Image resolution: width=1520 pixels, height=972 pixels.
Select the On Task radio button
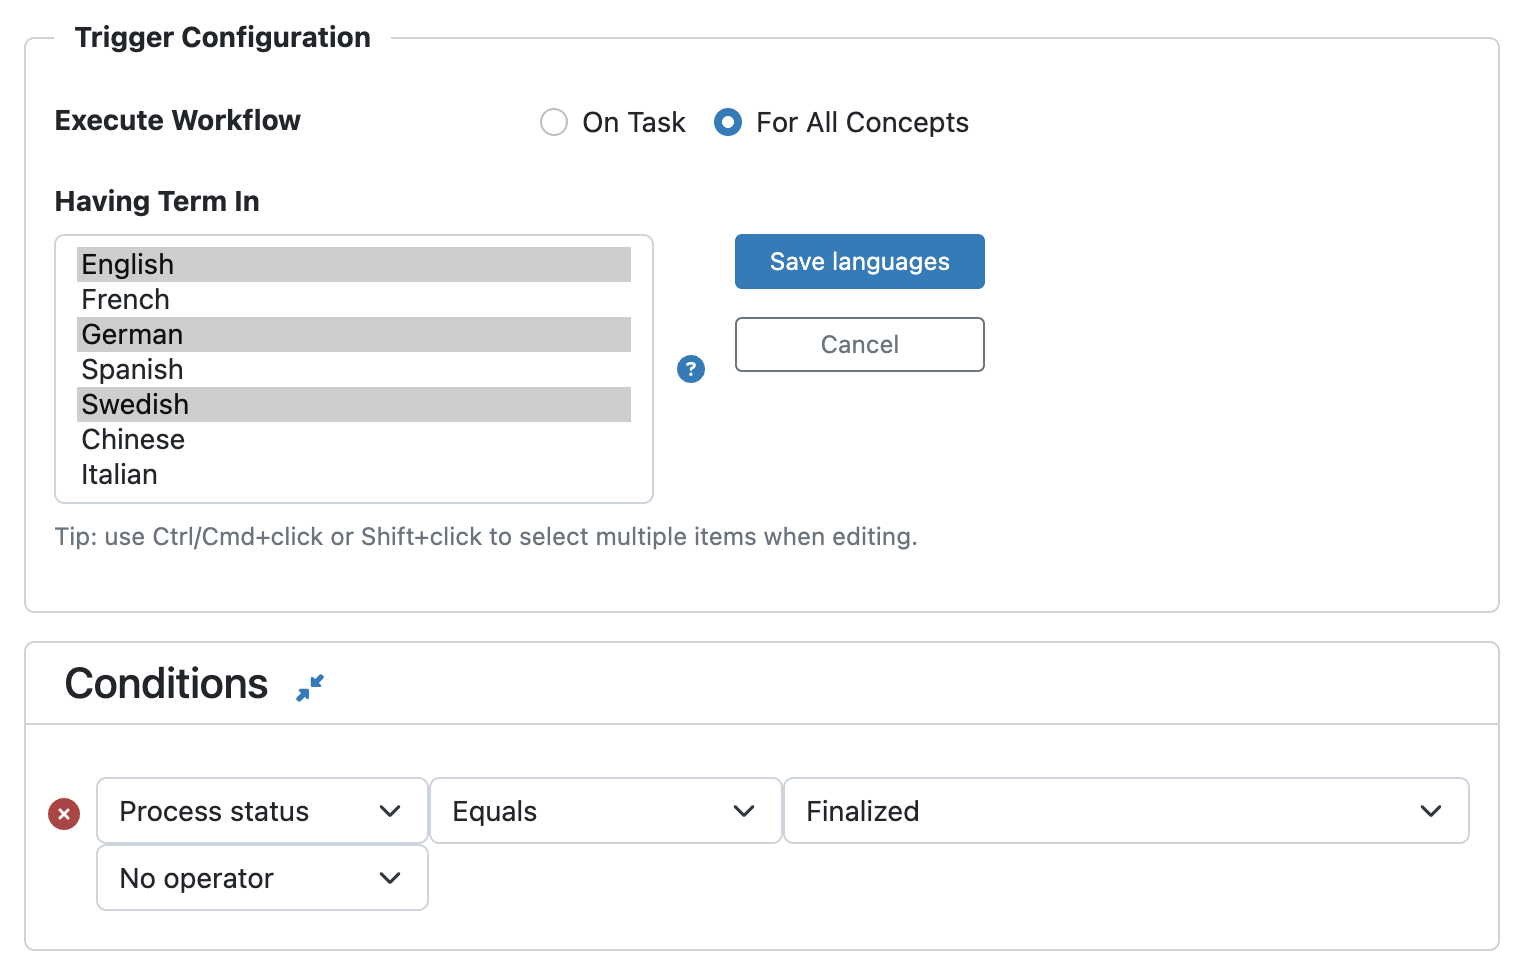click(554, 122)
